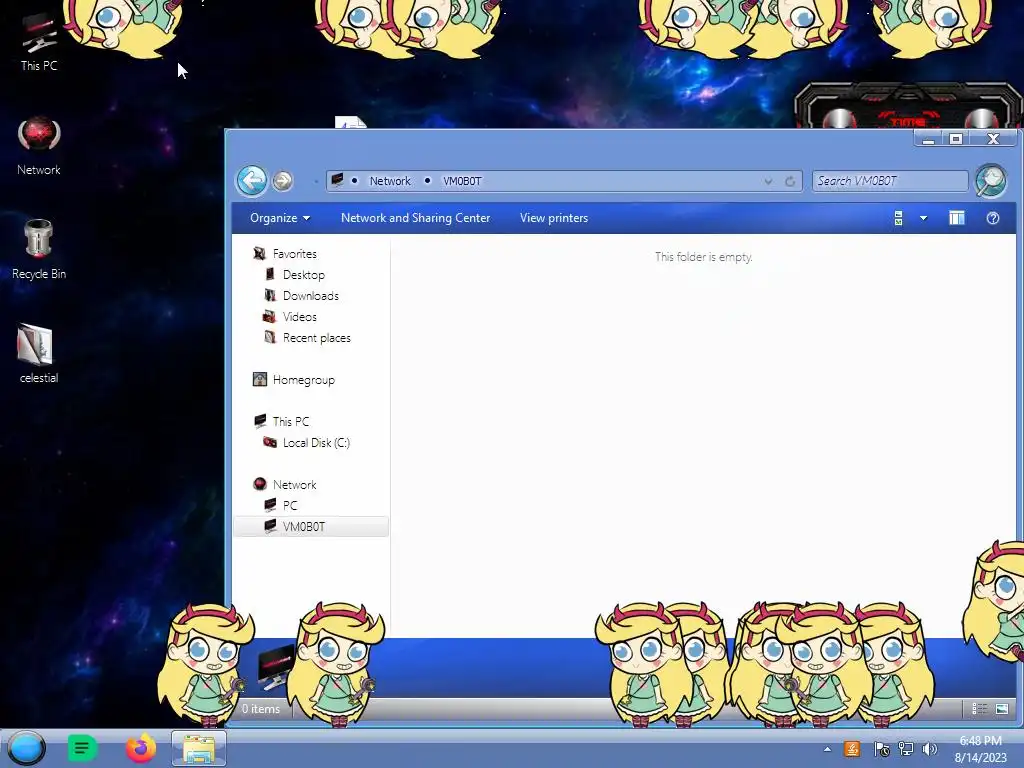The width and height of the screenshot is (1024, 768).
Task: Click View printers in toolbar
Action: point(554,218)
